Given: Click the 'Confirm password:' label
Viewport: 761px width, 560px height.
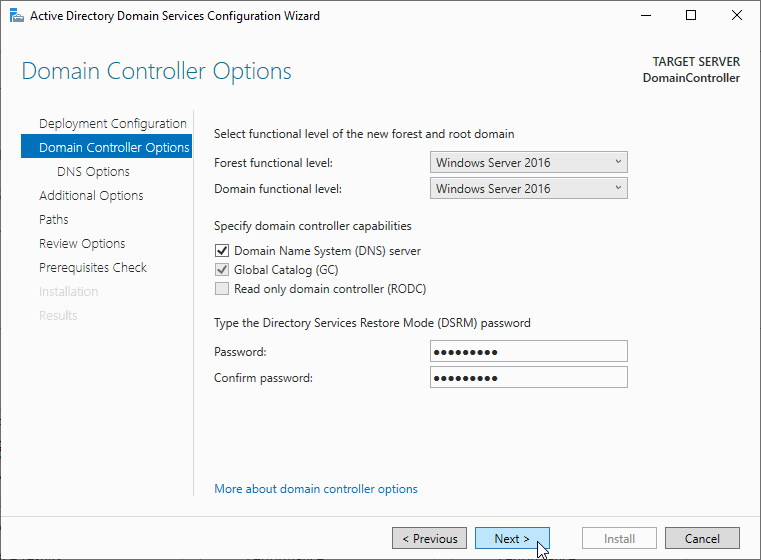Looking at the screenshot, I should coord(263,378).
